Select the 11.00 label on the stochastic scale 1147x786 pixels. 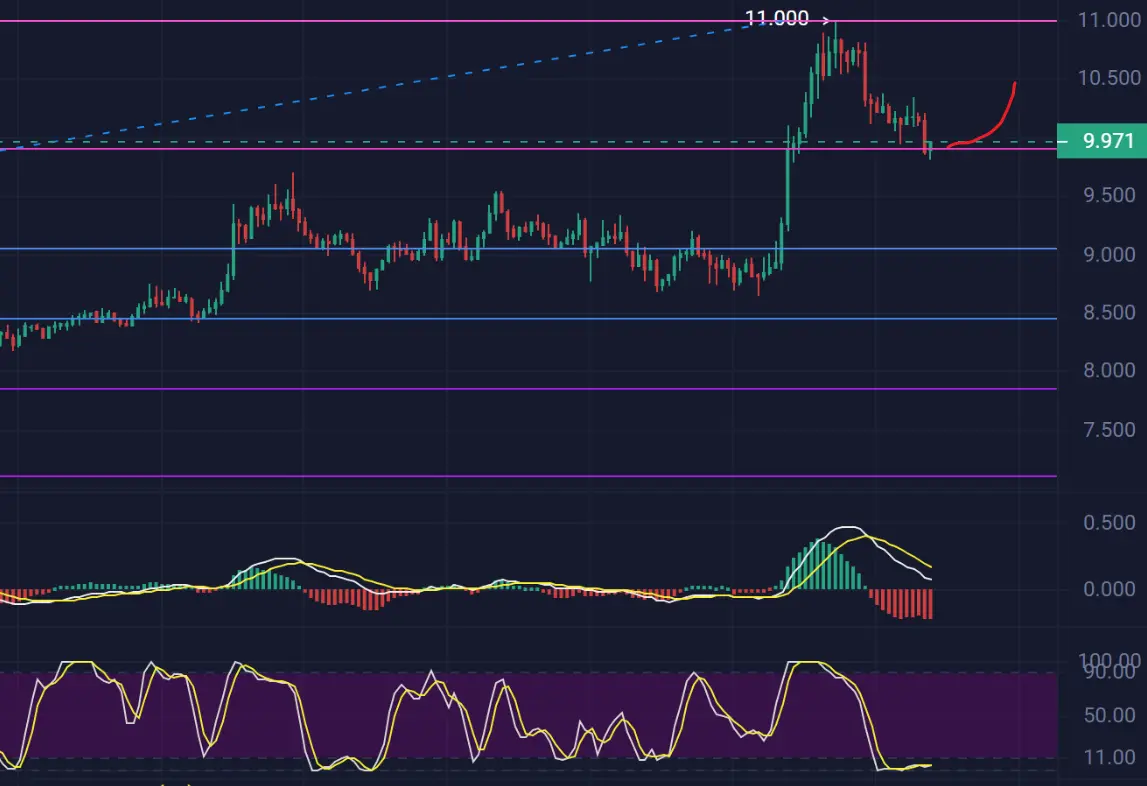pyautogui.click(x=1109, y=757)
